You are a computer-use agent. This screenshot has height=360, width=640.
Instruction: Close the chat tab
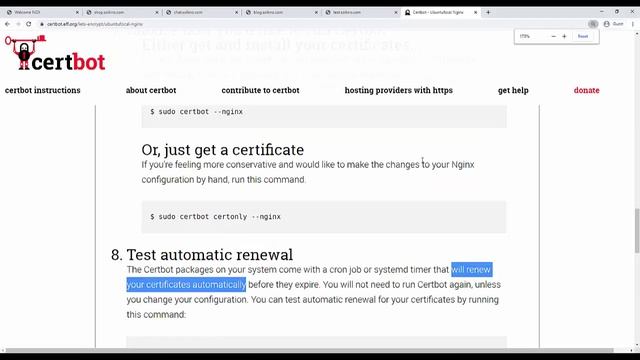[236, 12]
